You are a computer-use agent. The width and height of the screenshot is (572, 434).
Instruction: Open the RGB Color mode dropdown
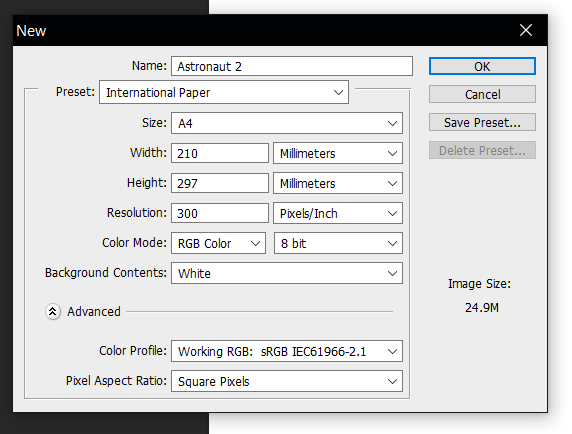point(219,243)
